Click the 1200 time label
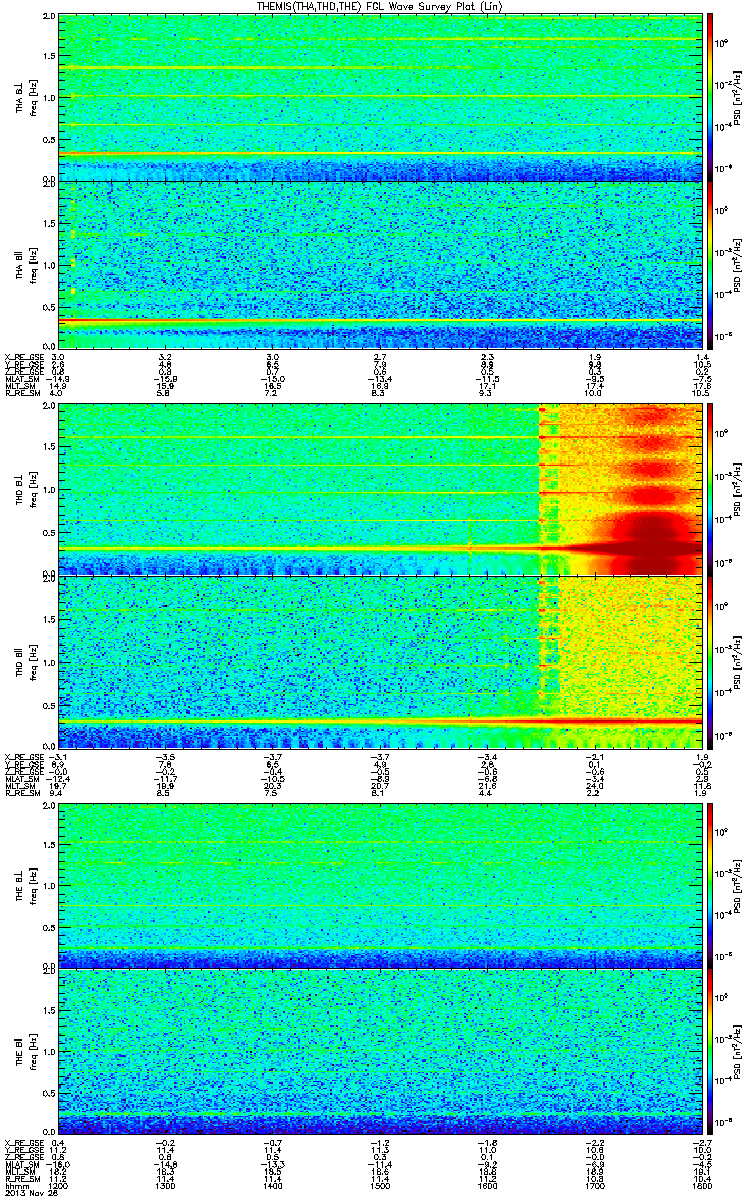This screenshot has height=1200, width=750. coord(59,1187)
